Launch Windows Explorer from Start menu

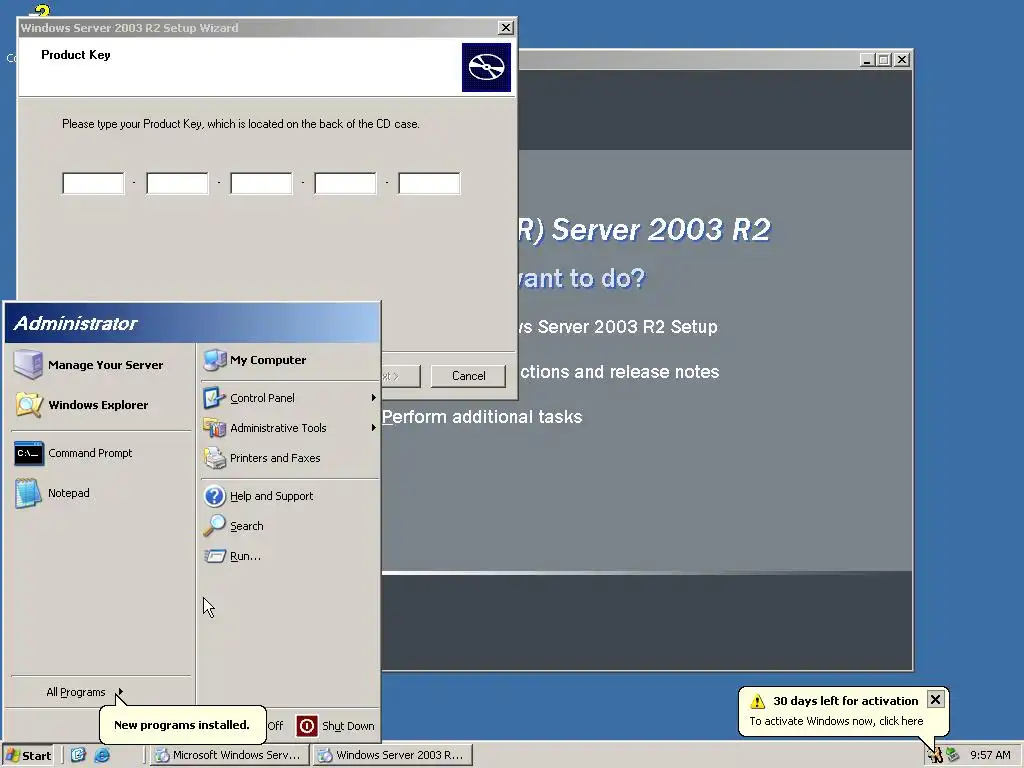tap(101, 405)
